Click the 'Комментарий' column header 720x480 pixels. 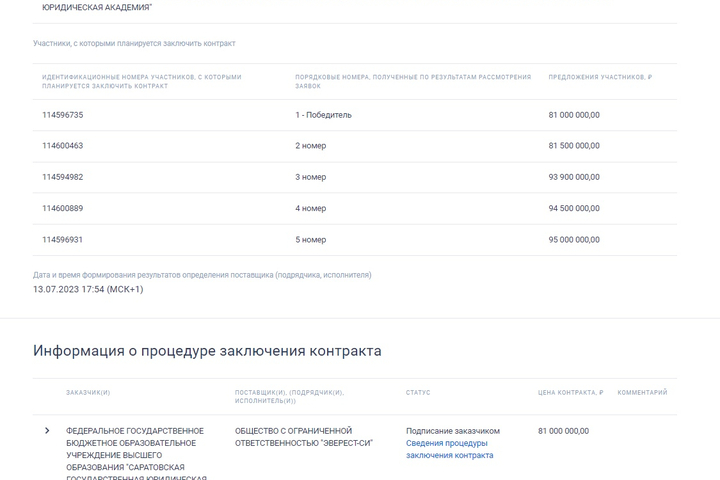[x=642, y=393]
